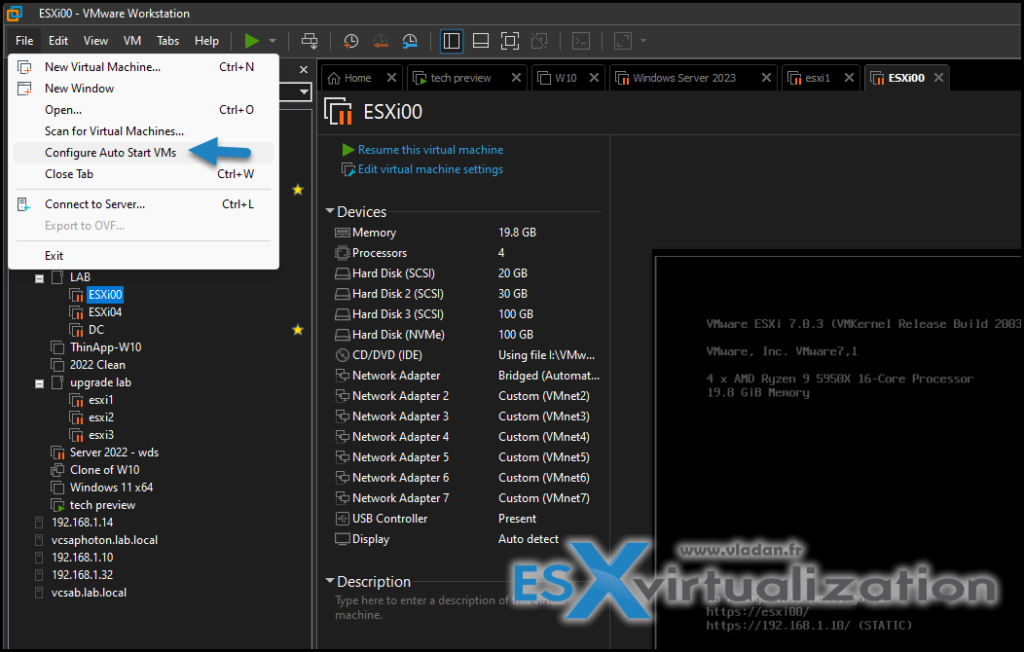Switch to the Windows Server 2023 tab
This screenshot has height=652, width=1024.
682,77
